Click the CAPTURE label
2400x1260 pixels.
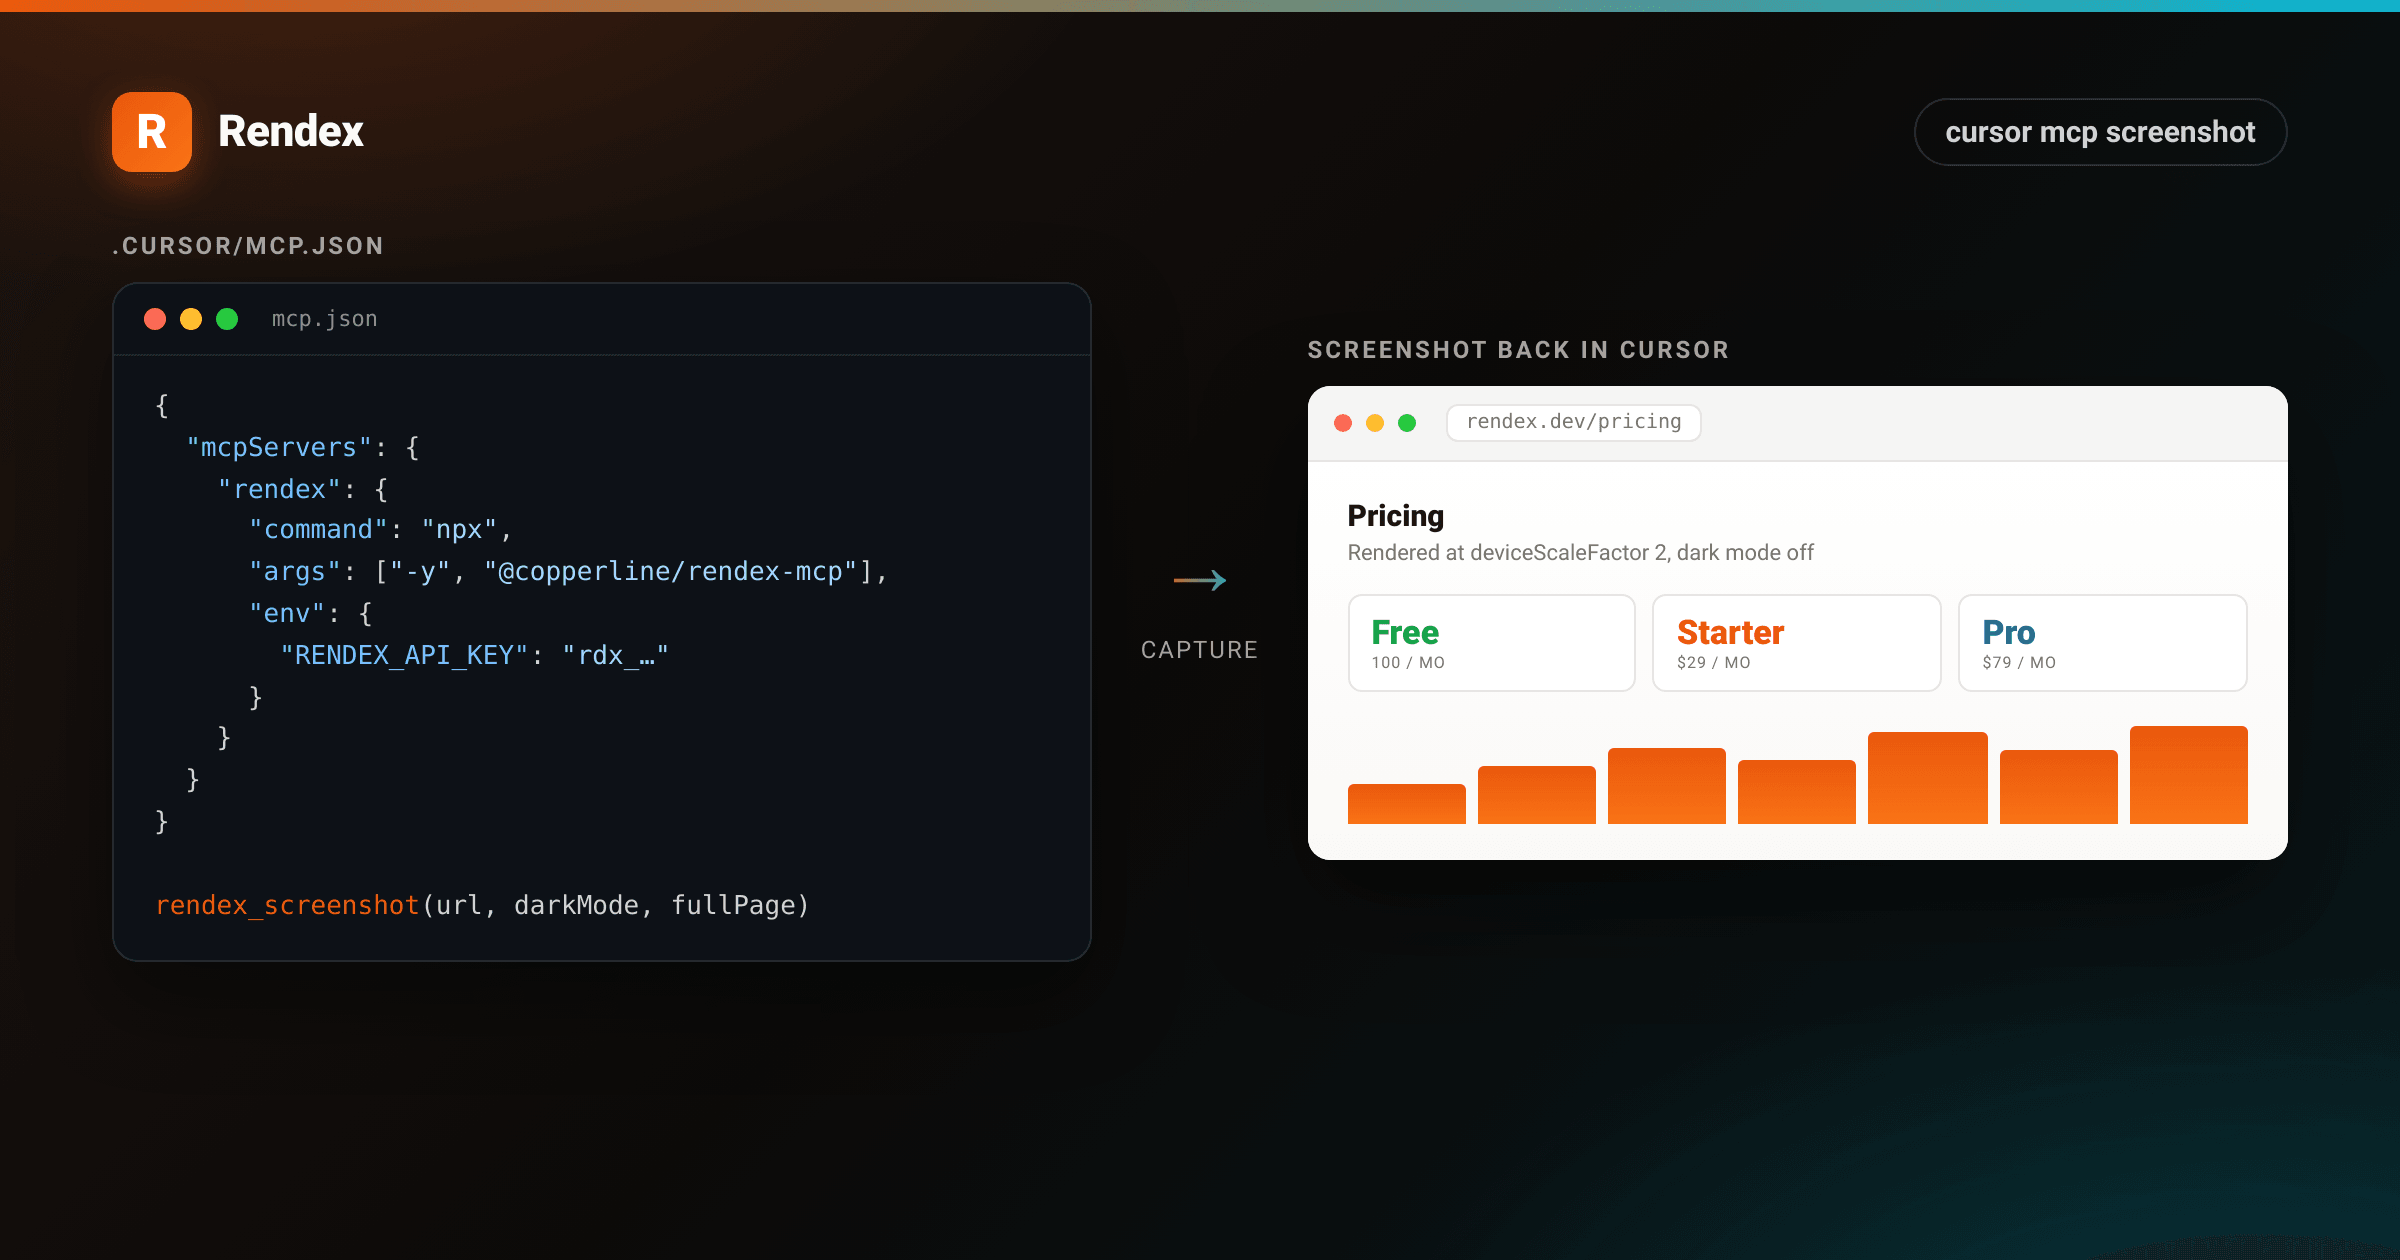[1199, 650]
